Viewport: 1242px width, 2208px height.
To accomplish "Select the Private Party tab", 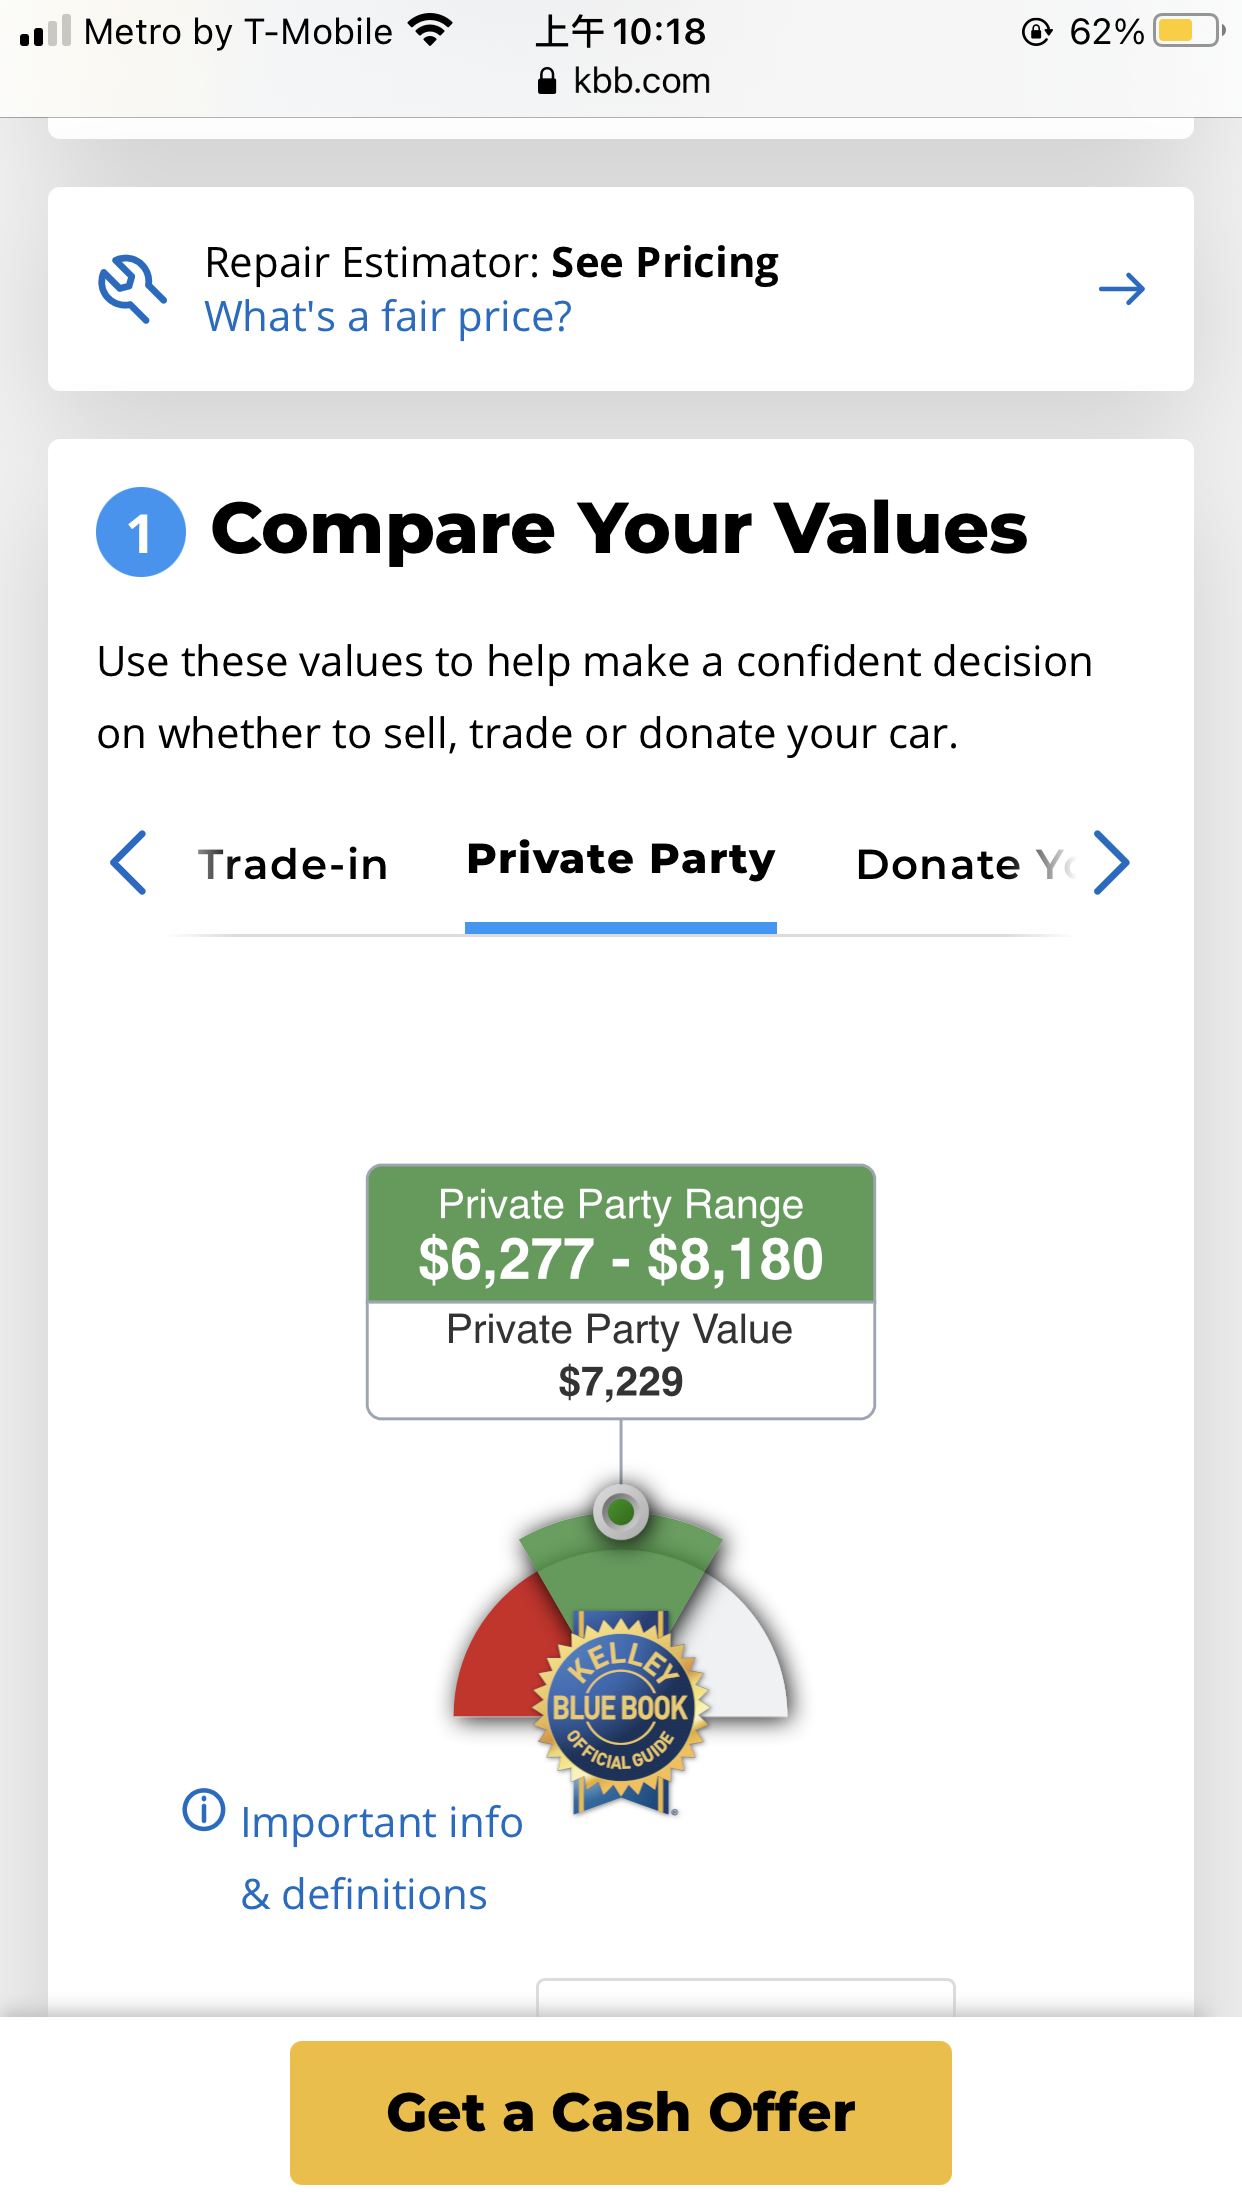I will (x=621, y=861).
